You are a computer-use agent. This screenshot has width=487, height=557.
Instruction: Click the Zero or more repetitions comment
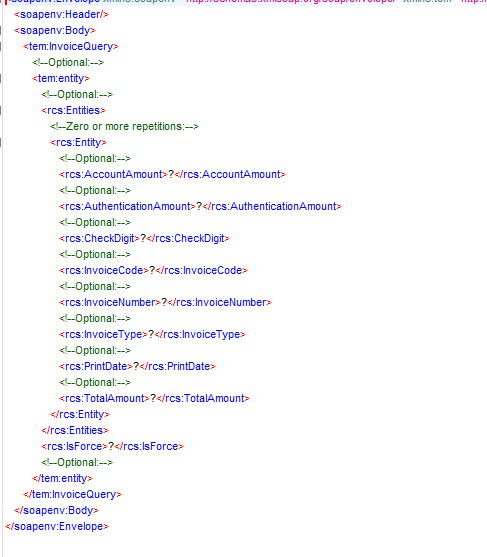pyautogui.click(x=124, y=126)
